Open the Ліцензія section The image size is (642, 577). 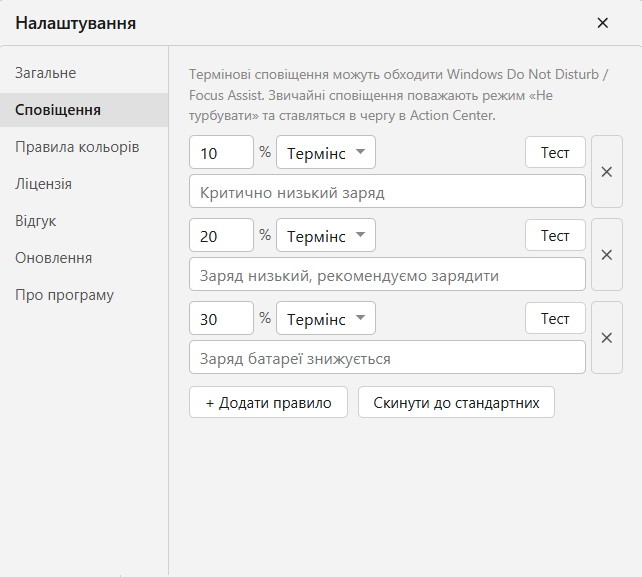pyautogui.click(x=84, y=184)
